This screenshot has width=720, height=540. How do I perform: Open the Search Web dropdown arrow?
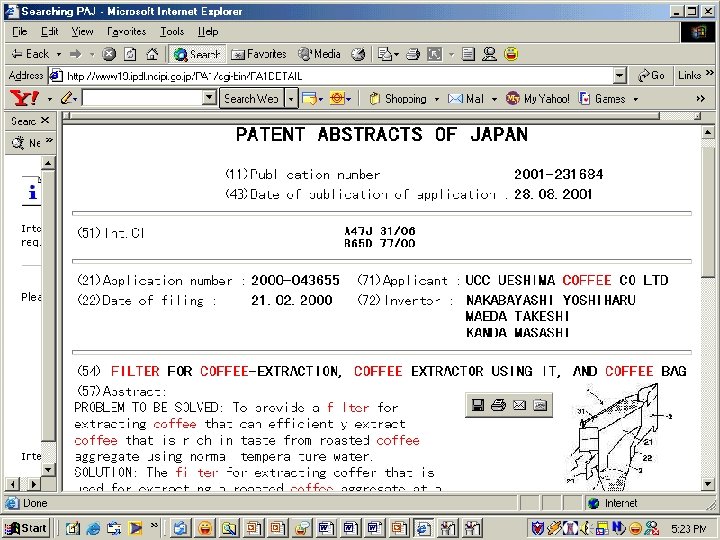point(291,99)
